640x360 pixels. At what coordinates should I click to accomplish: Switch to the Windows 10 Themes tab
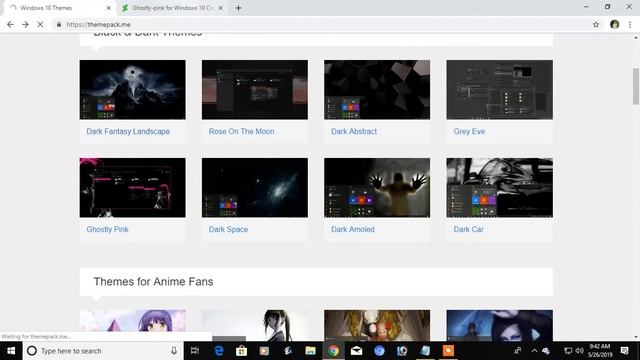click(60, 8)
